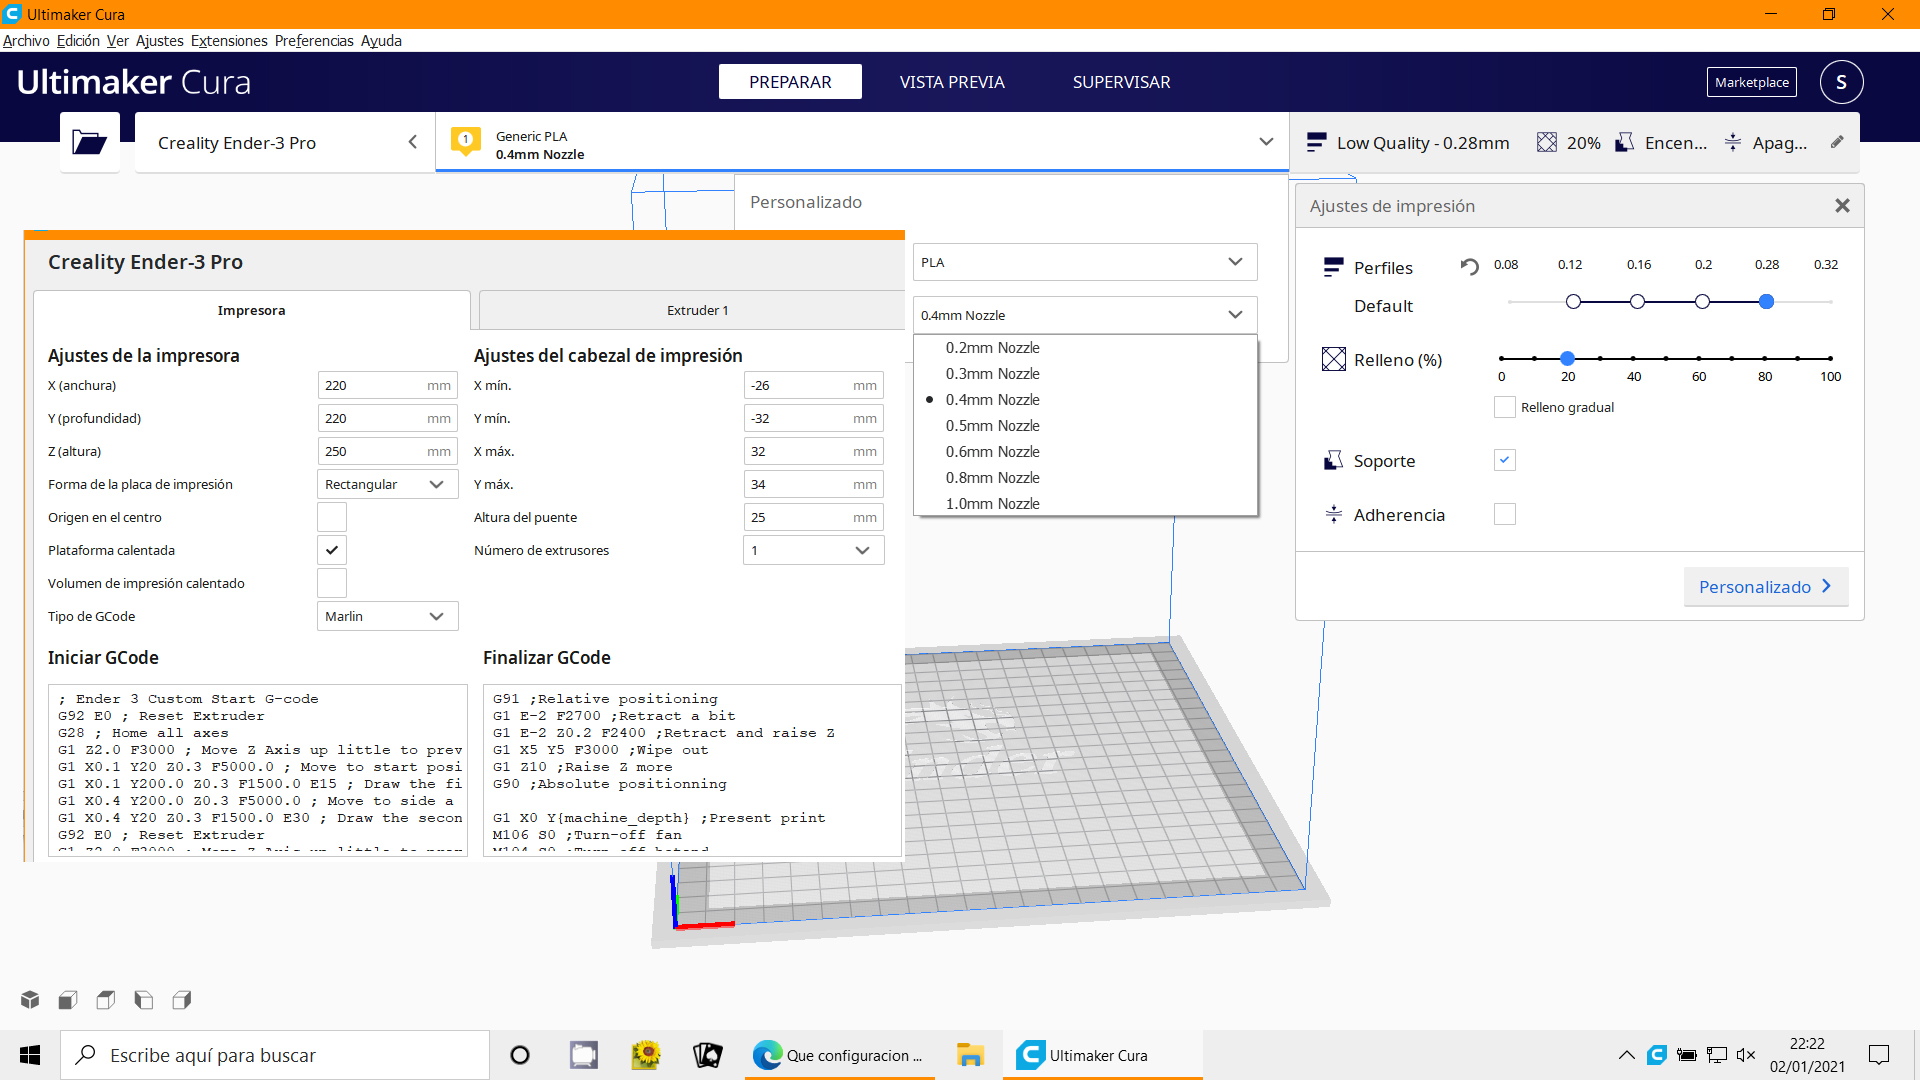
Task: Click the Personalizado button with arrow
Action: pos(1765,587)
